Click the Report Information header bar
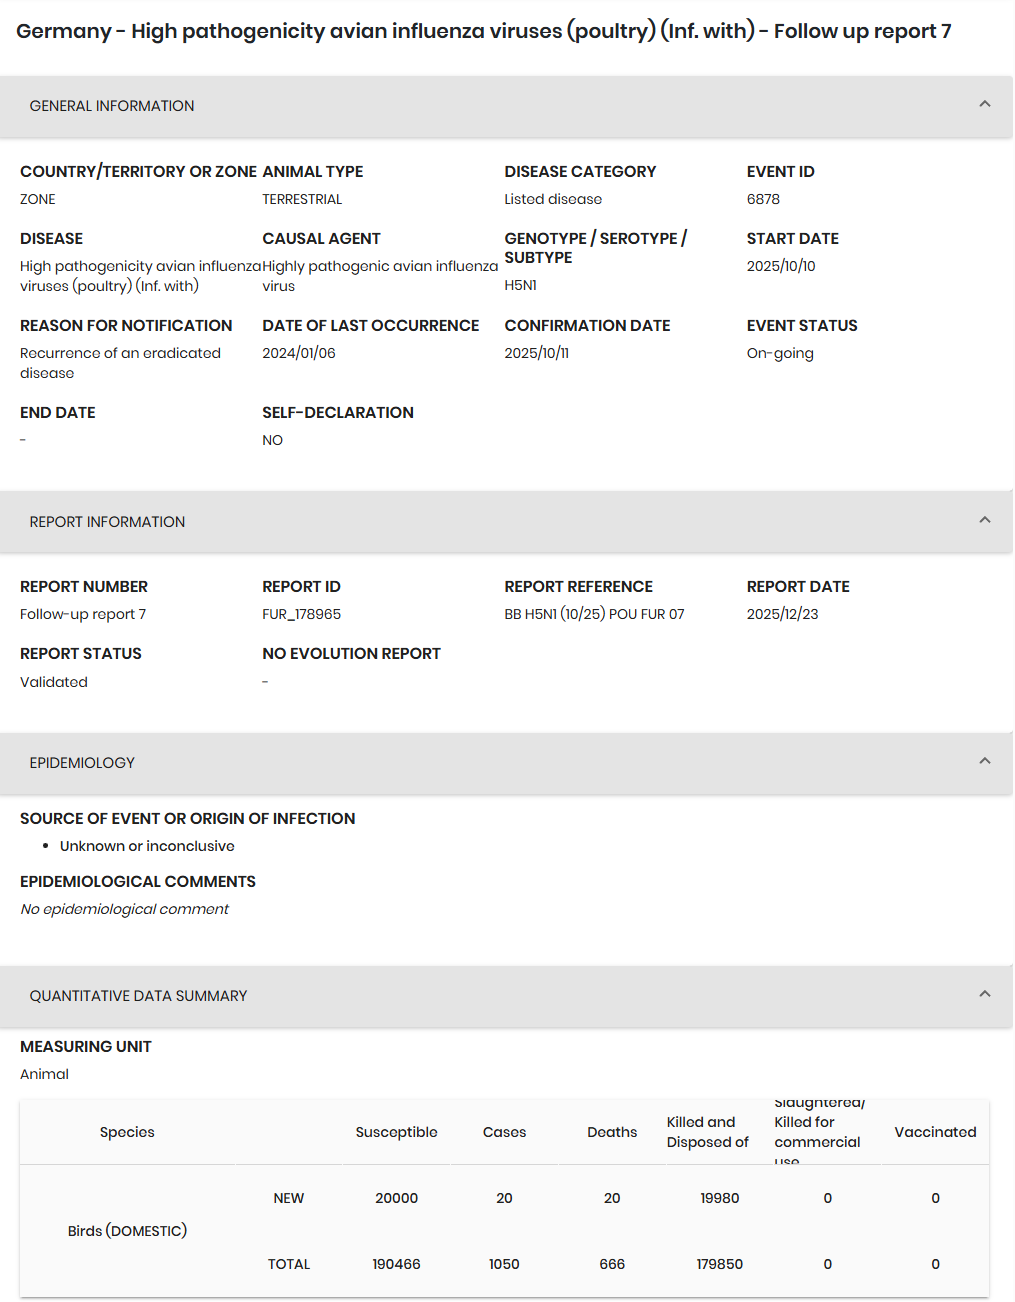The width and height of the screenshot is (1015, 1302). [x=507, y=522]
